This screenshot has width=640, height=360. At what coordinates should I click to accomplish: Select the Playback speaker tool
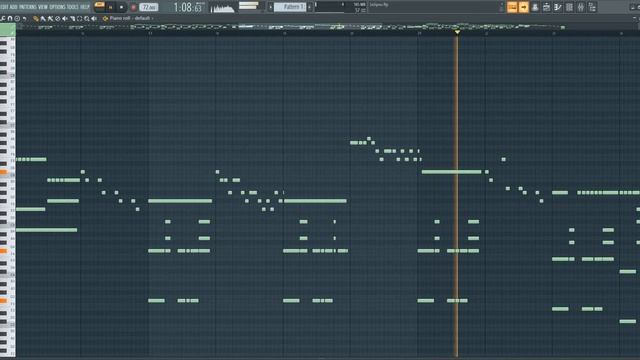(94, 18)
